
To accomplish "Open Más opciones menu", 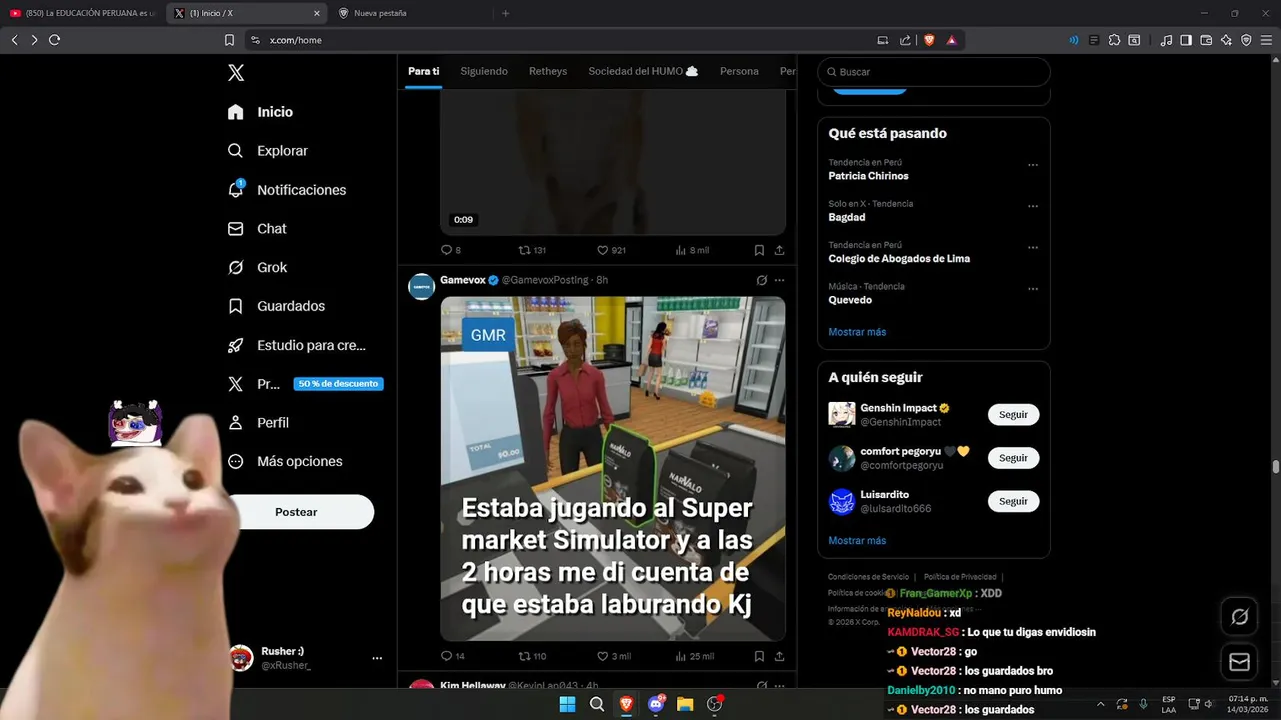I will [285, 461].
